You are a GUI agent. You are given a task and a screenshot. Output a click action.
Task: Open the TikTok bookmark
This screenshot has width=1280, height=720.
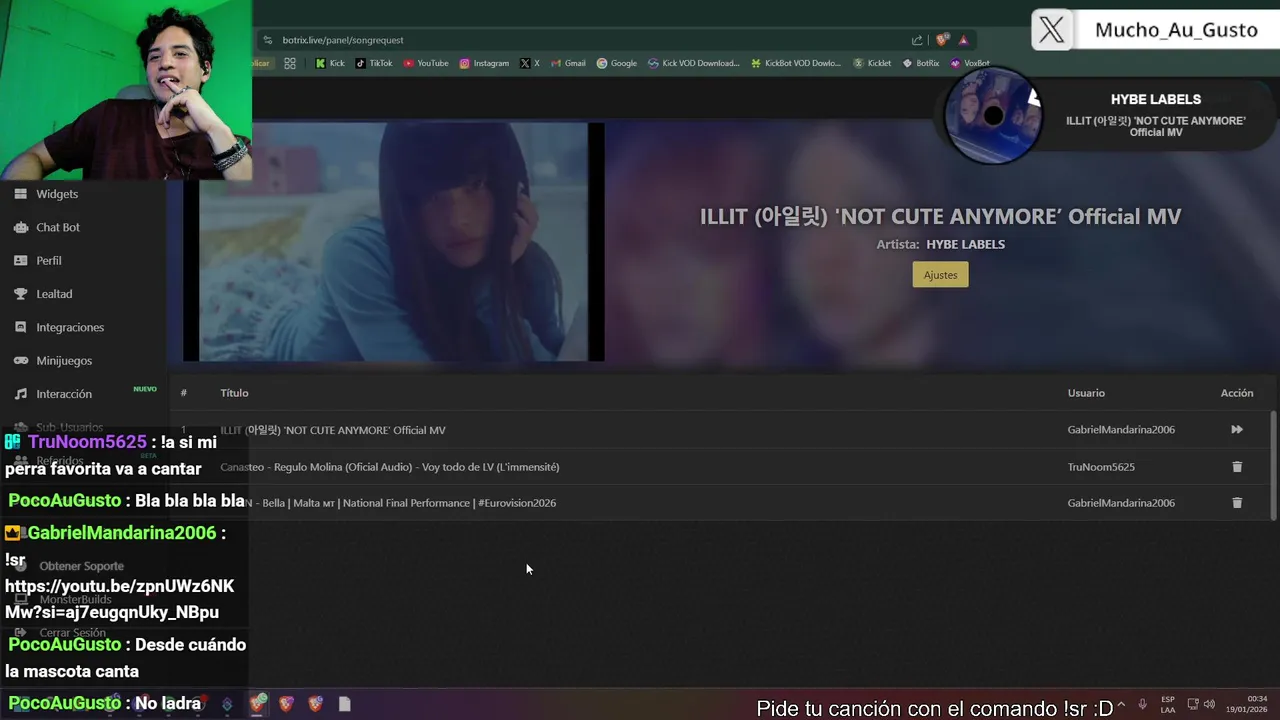(x=374, y=63)
